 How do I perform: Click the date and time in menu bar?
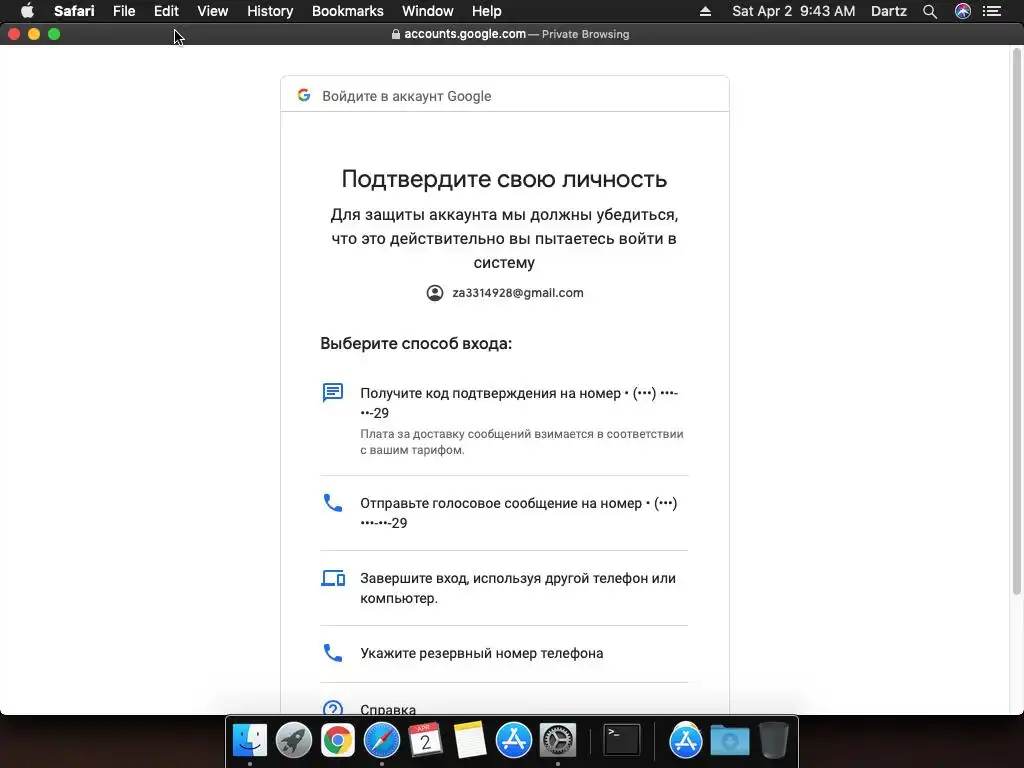click(793, 11)
